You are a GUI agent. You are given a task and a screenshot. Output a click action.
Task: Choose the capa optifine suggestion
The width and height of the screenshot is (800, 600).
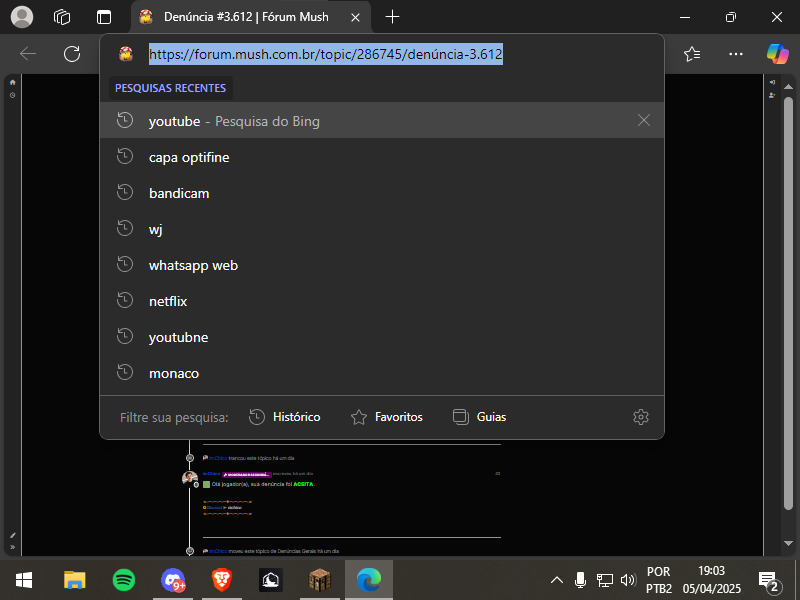382,157
